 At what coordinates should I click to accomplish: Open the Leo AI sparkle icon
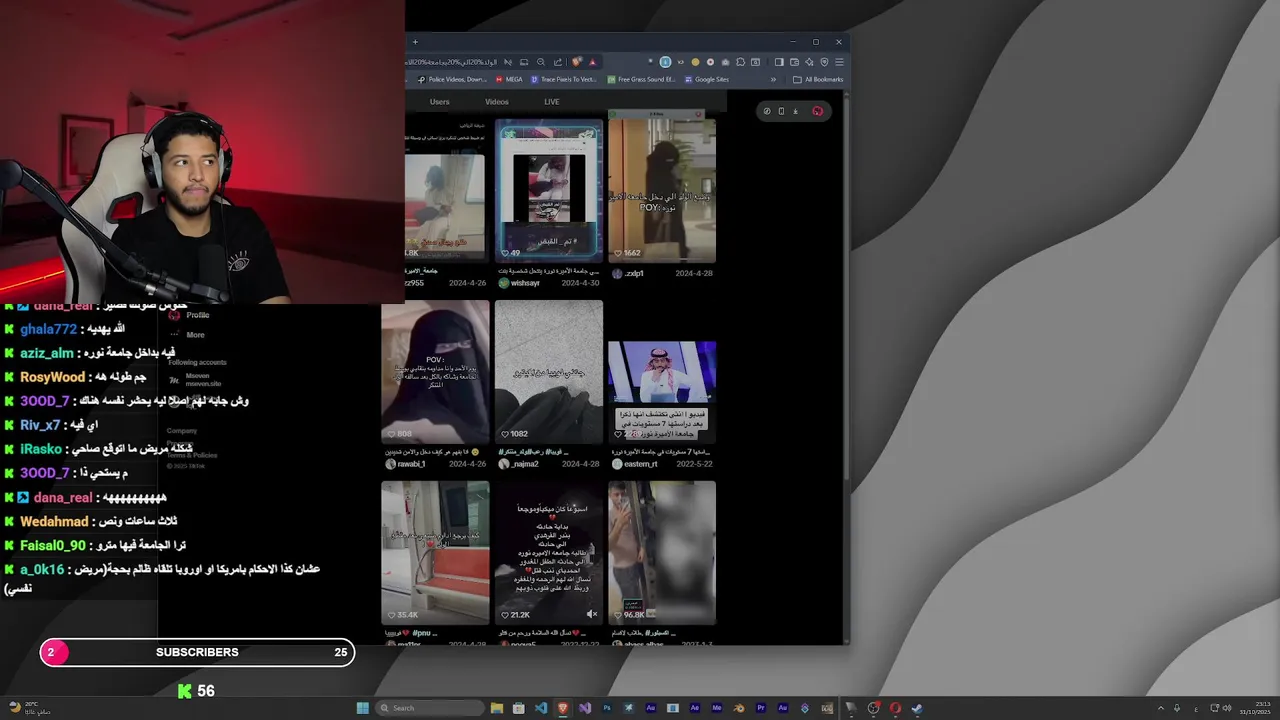[x=809, y=62]
